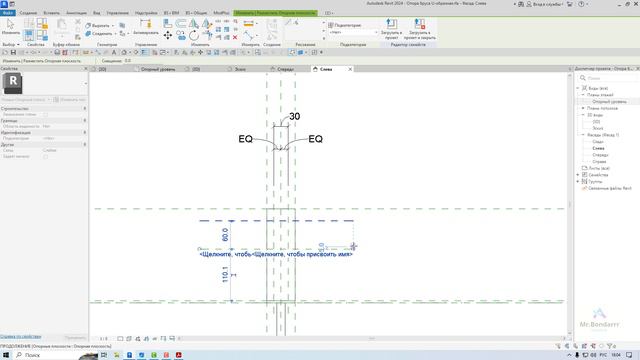Click the Print icon in quick access toolbar
This screenshot has height=360, width=640.
pyautogui.click(x=57, y=52)
